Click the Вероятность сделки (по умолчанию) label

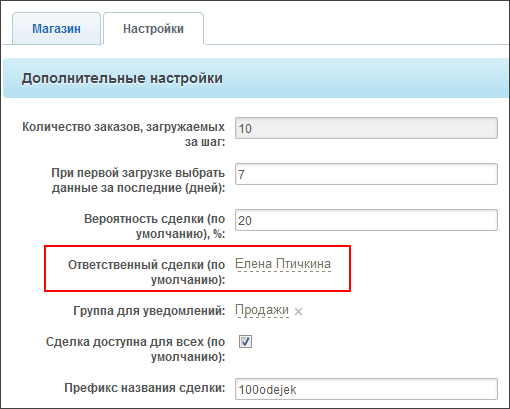click(154, 226)
